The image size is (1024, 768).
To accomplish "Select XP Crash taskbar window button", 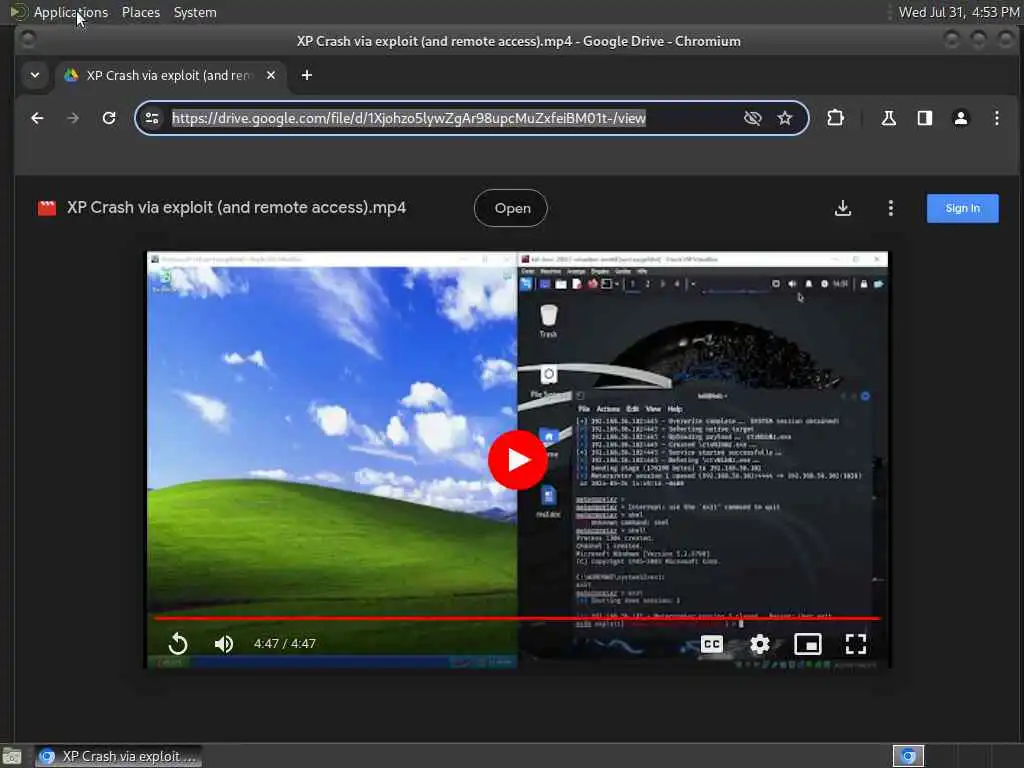I will (119, 756).
